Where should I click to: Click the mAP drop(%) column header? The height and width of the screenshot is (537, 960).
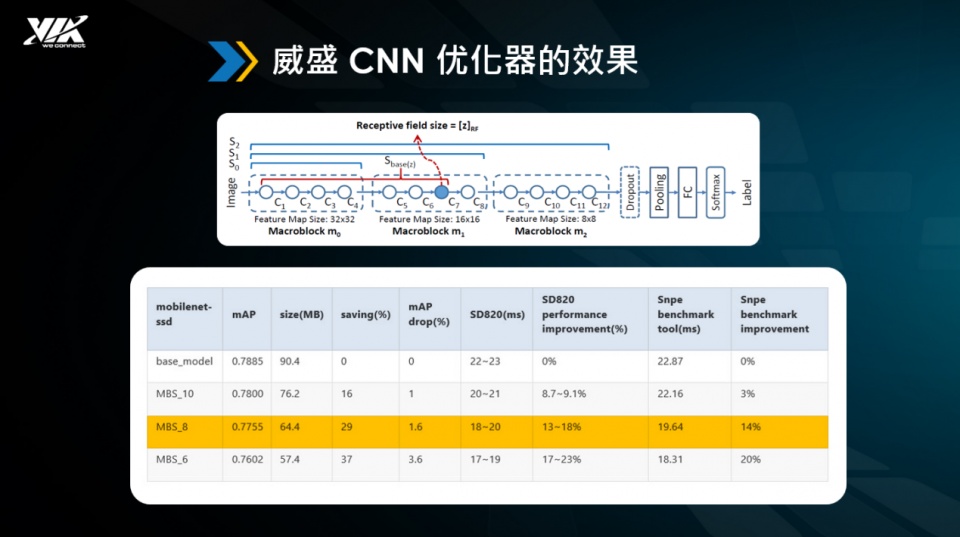click(429, 314)
